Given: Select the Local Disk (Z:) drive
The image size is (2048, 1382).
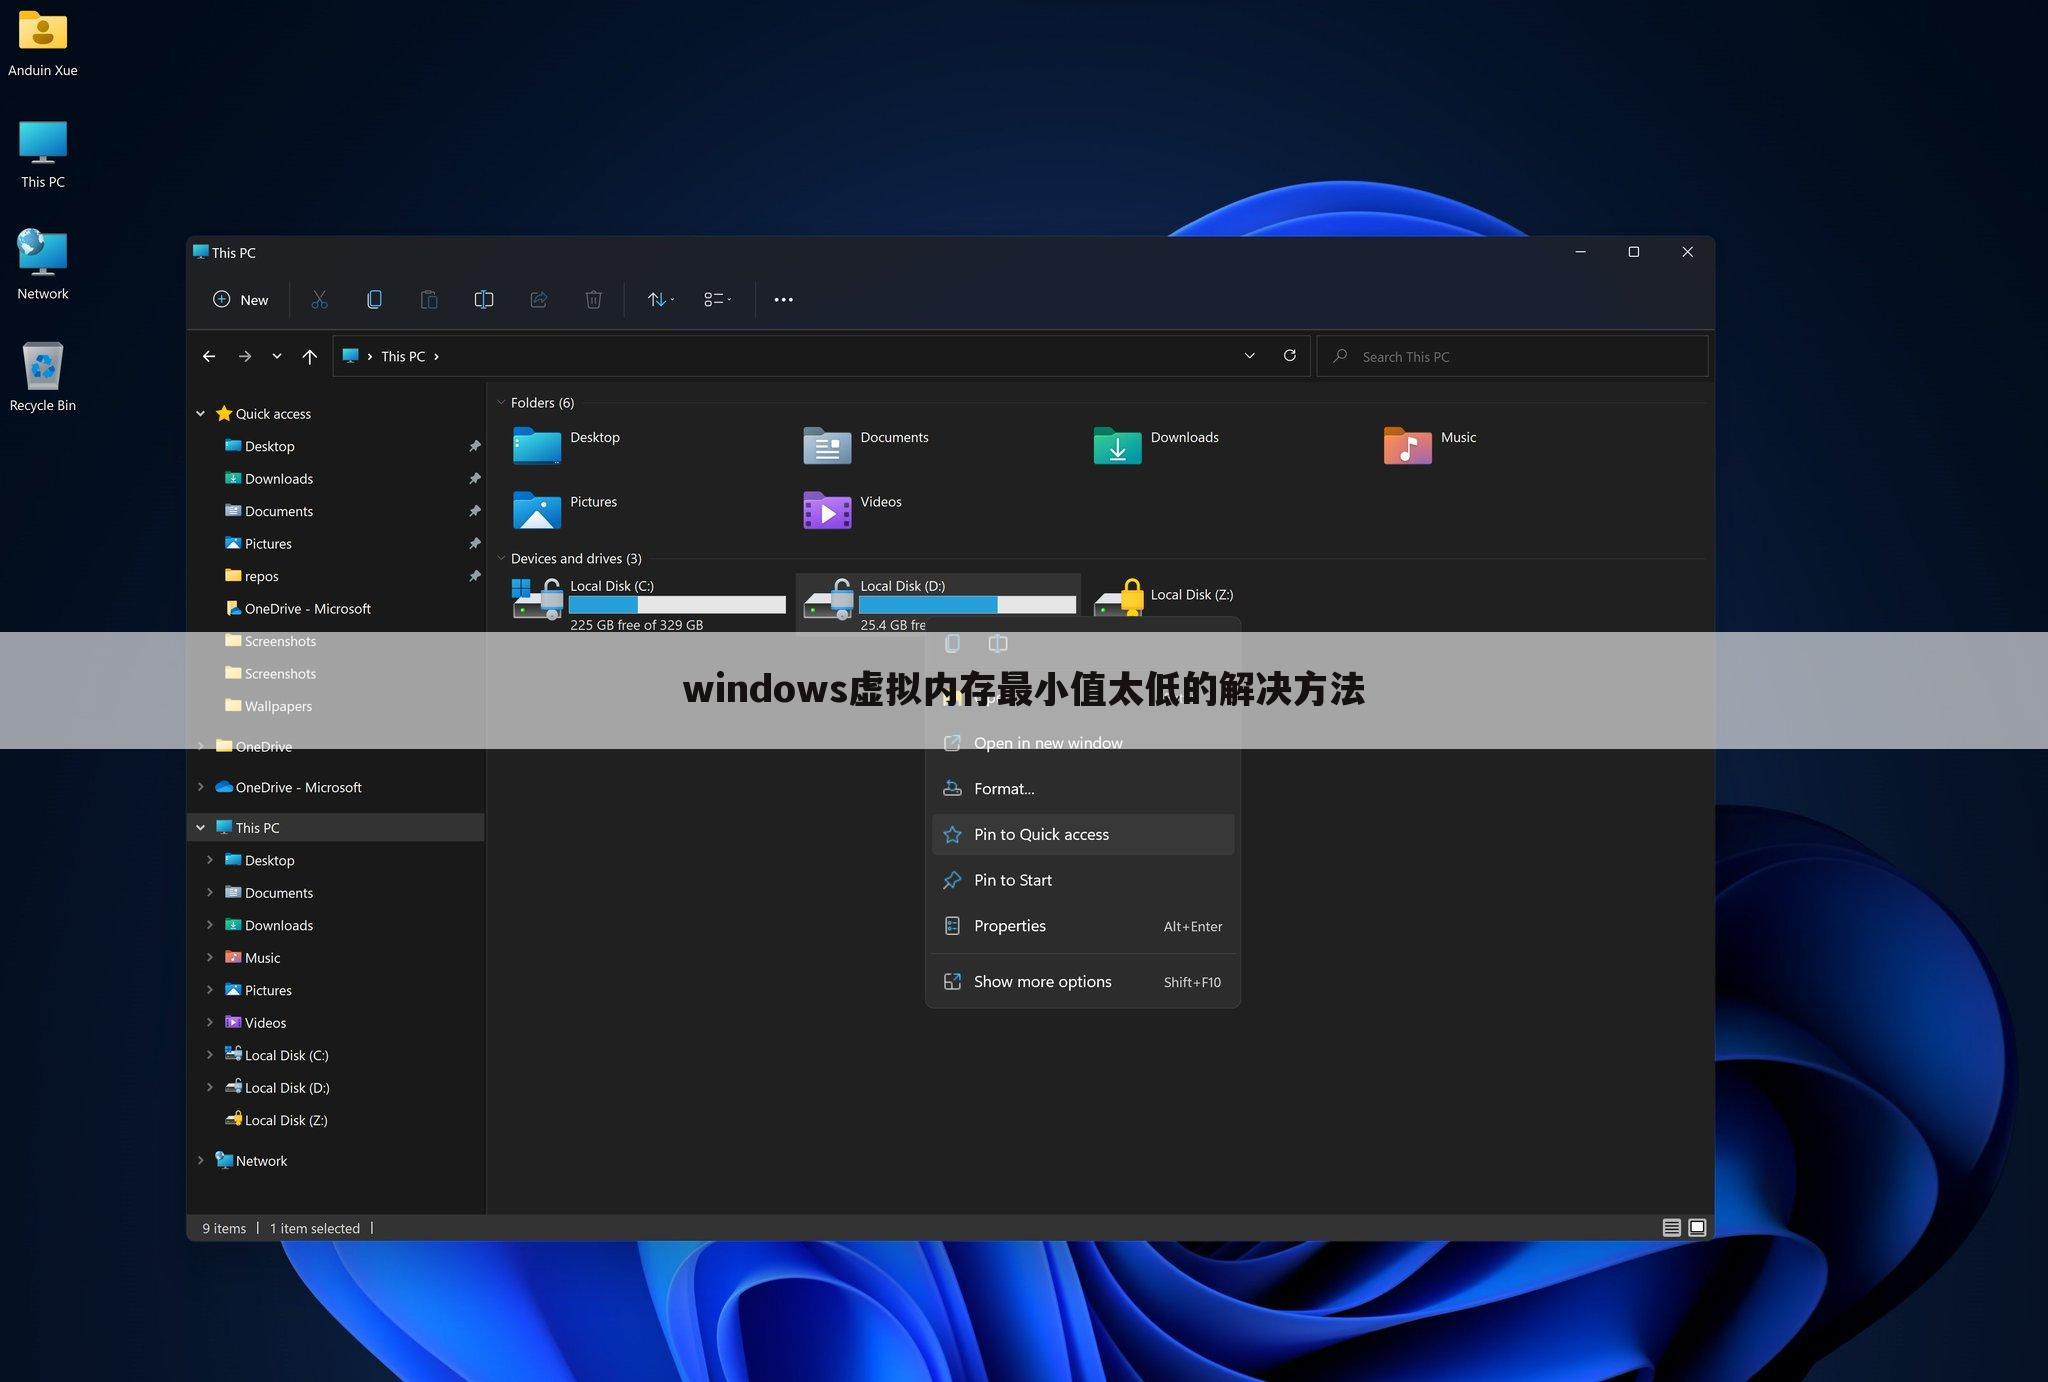Looking at the screenshot, I should point(1165,597).
